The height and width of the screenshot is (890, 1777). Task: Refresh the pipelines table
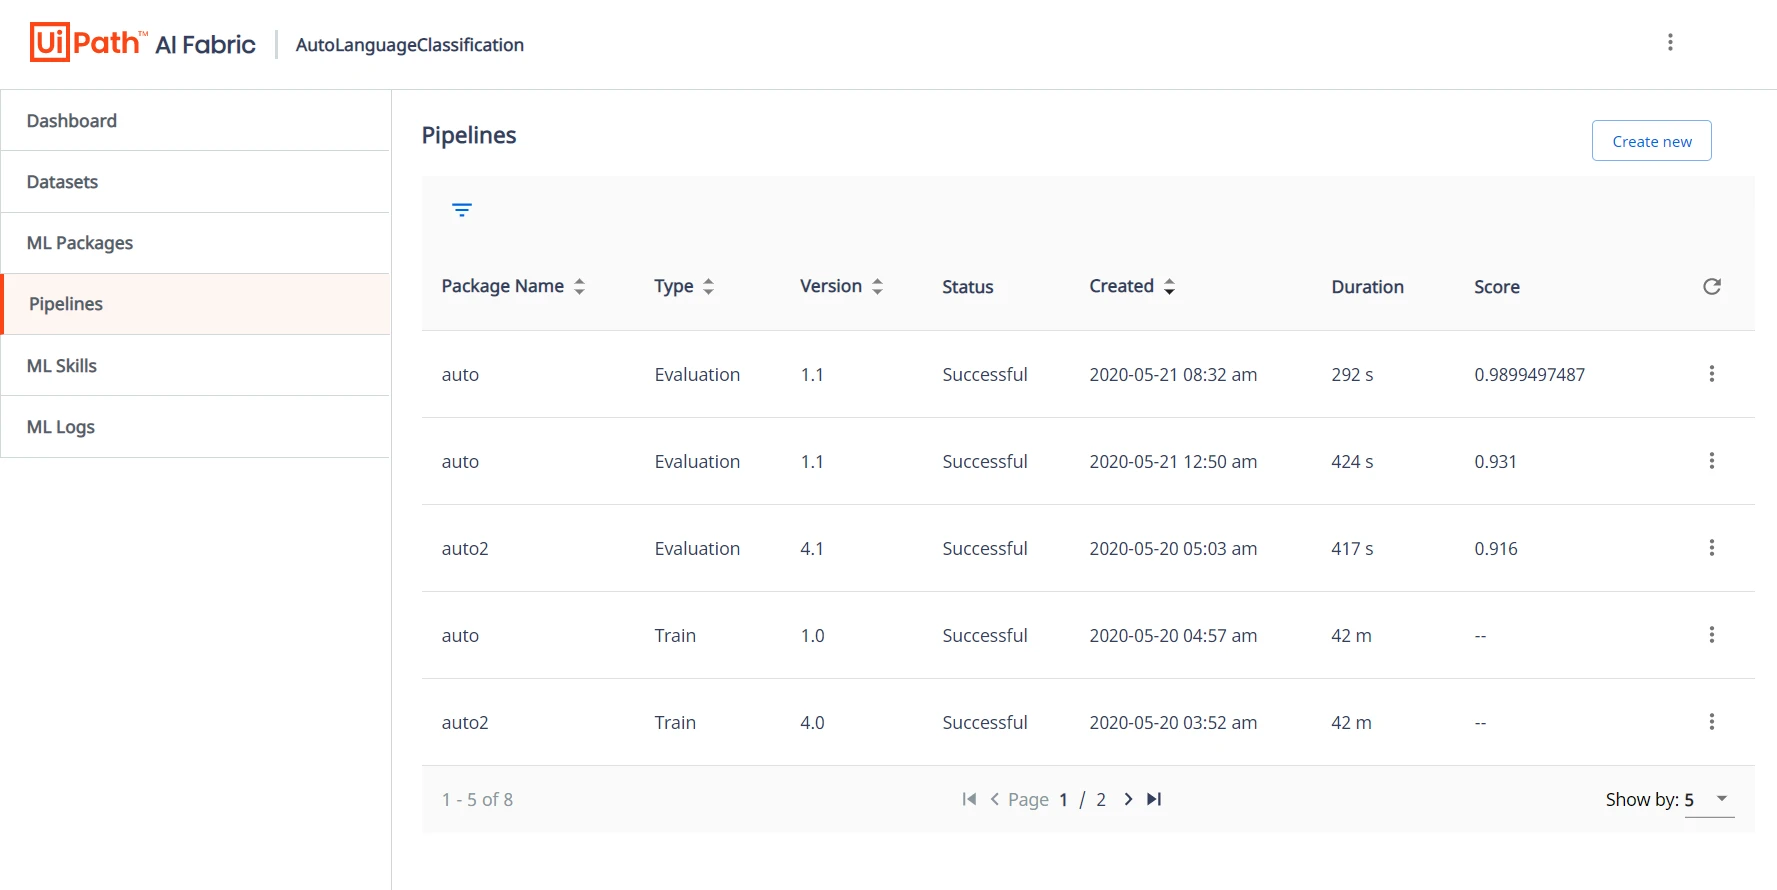click(1712, 287)
